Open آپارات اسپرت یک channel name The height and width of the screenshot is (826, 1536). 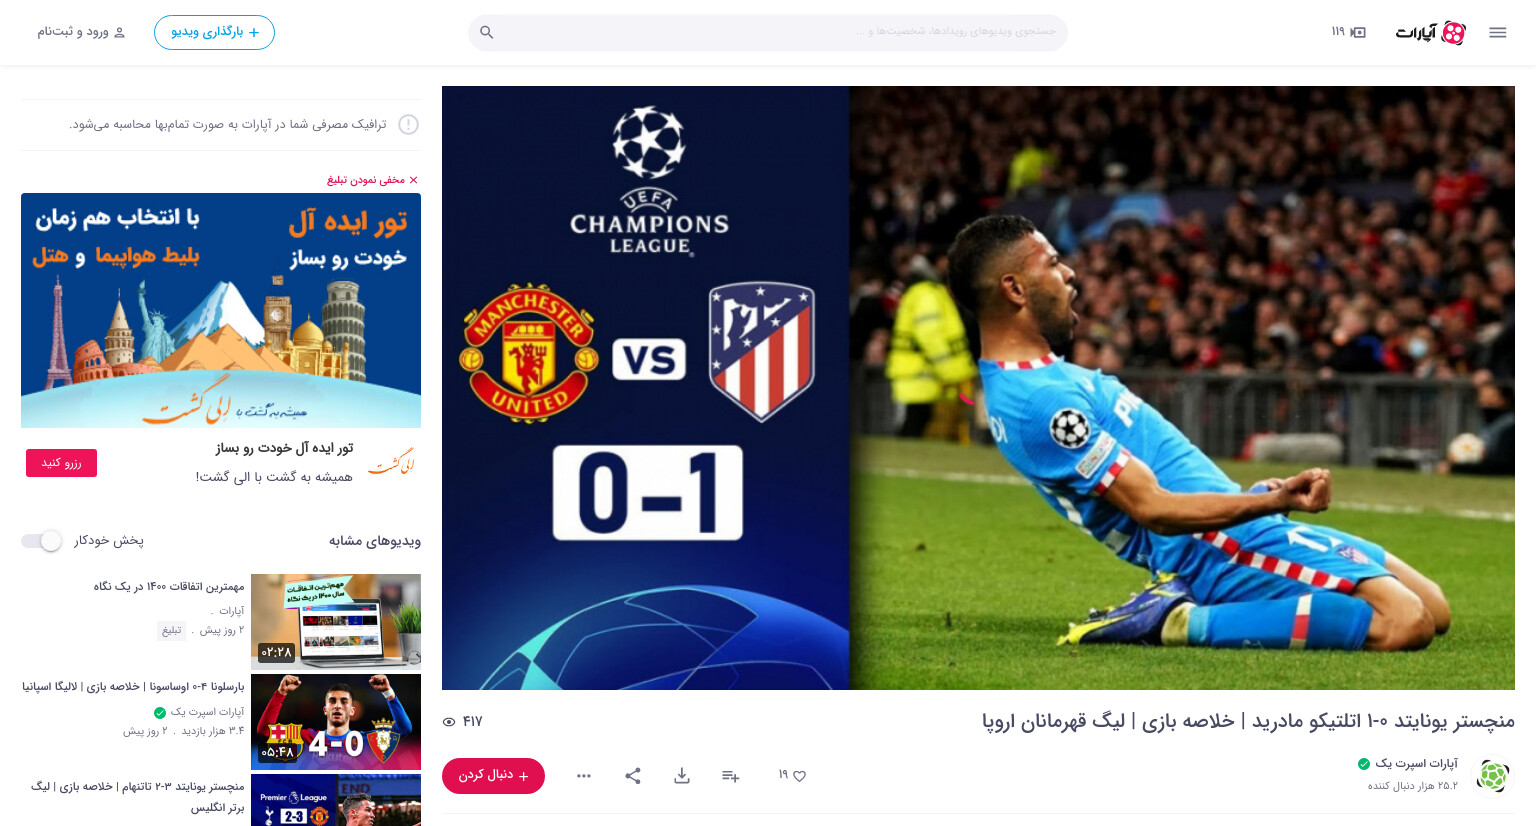coord(1416,763)
